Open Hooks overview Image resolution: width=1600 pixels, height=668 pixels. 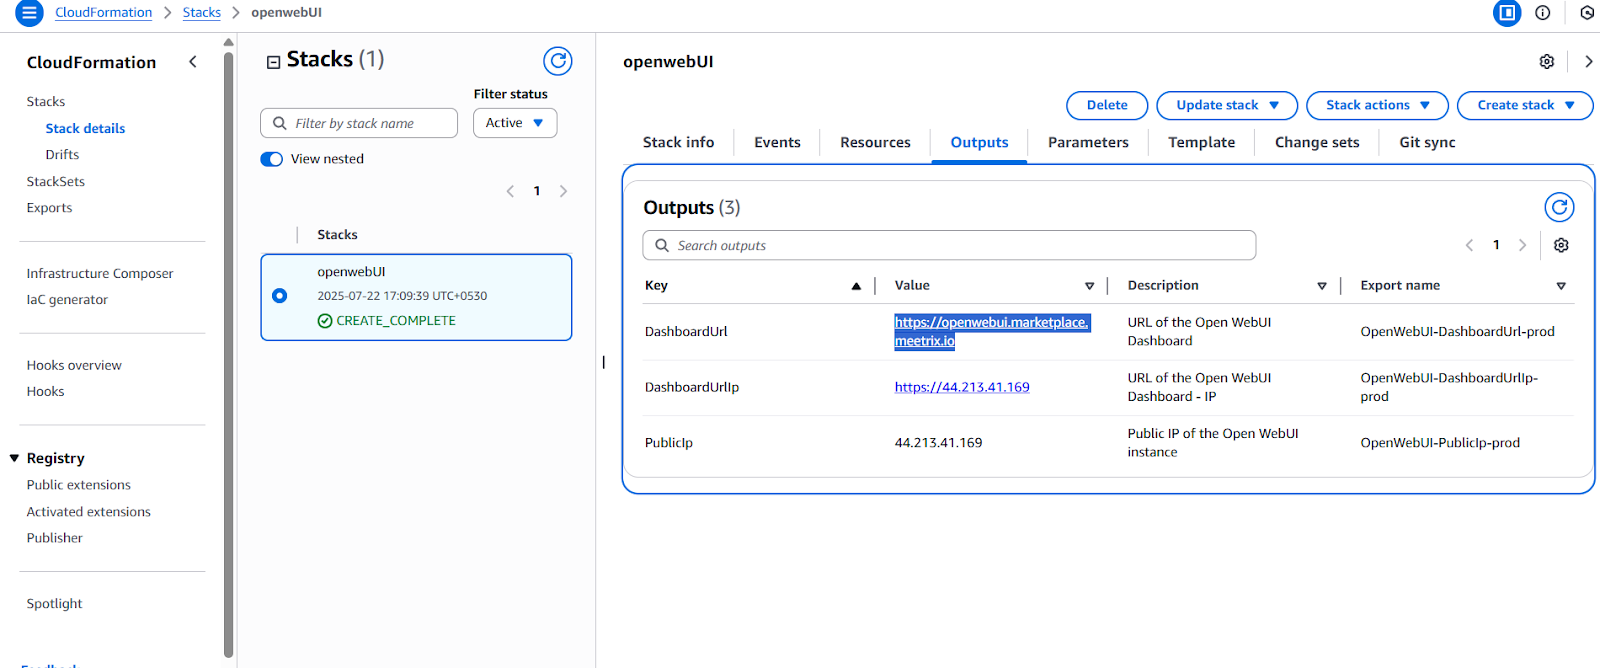[74, 365]
